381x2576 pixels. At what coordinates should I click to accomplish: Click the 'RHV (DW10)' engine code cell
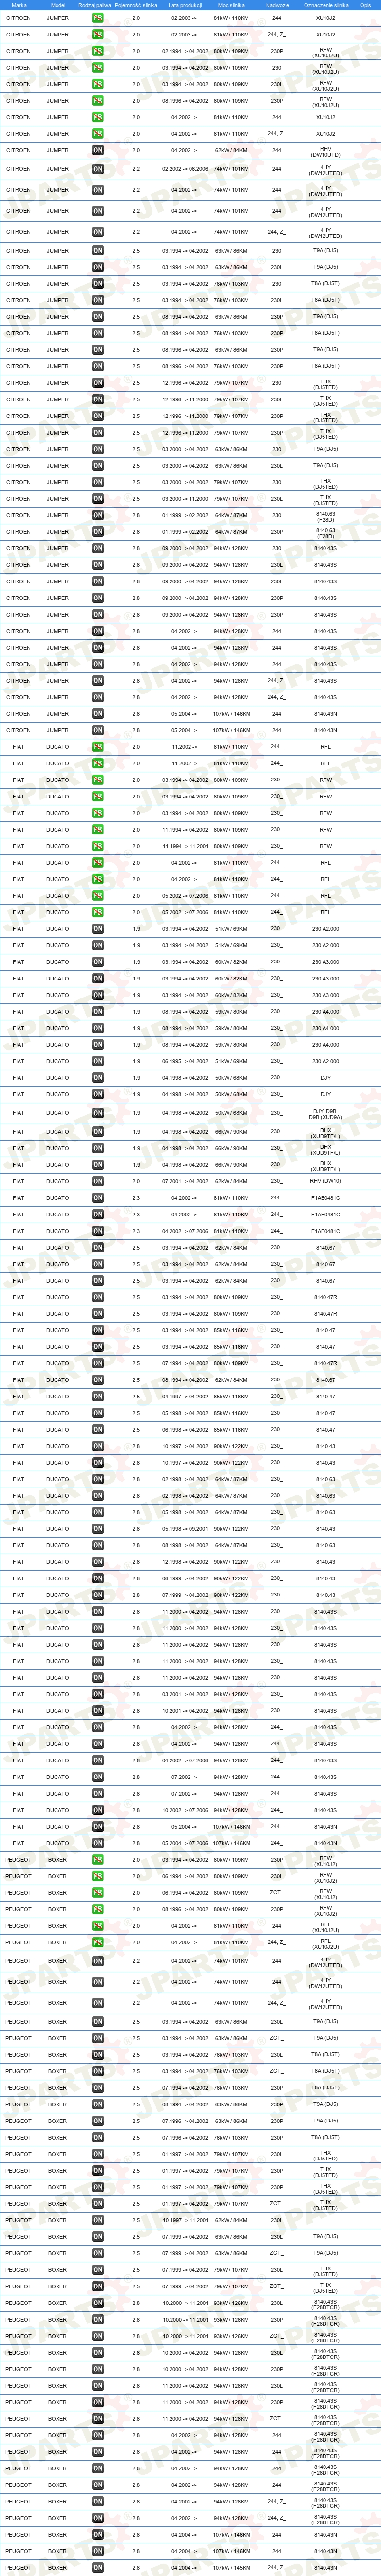click(326, 1182)
